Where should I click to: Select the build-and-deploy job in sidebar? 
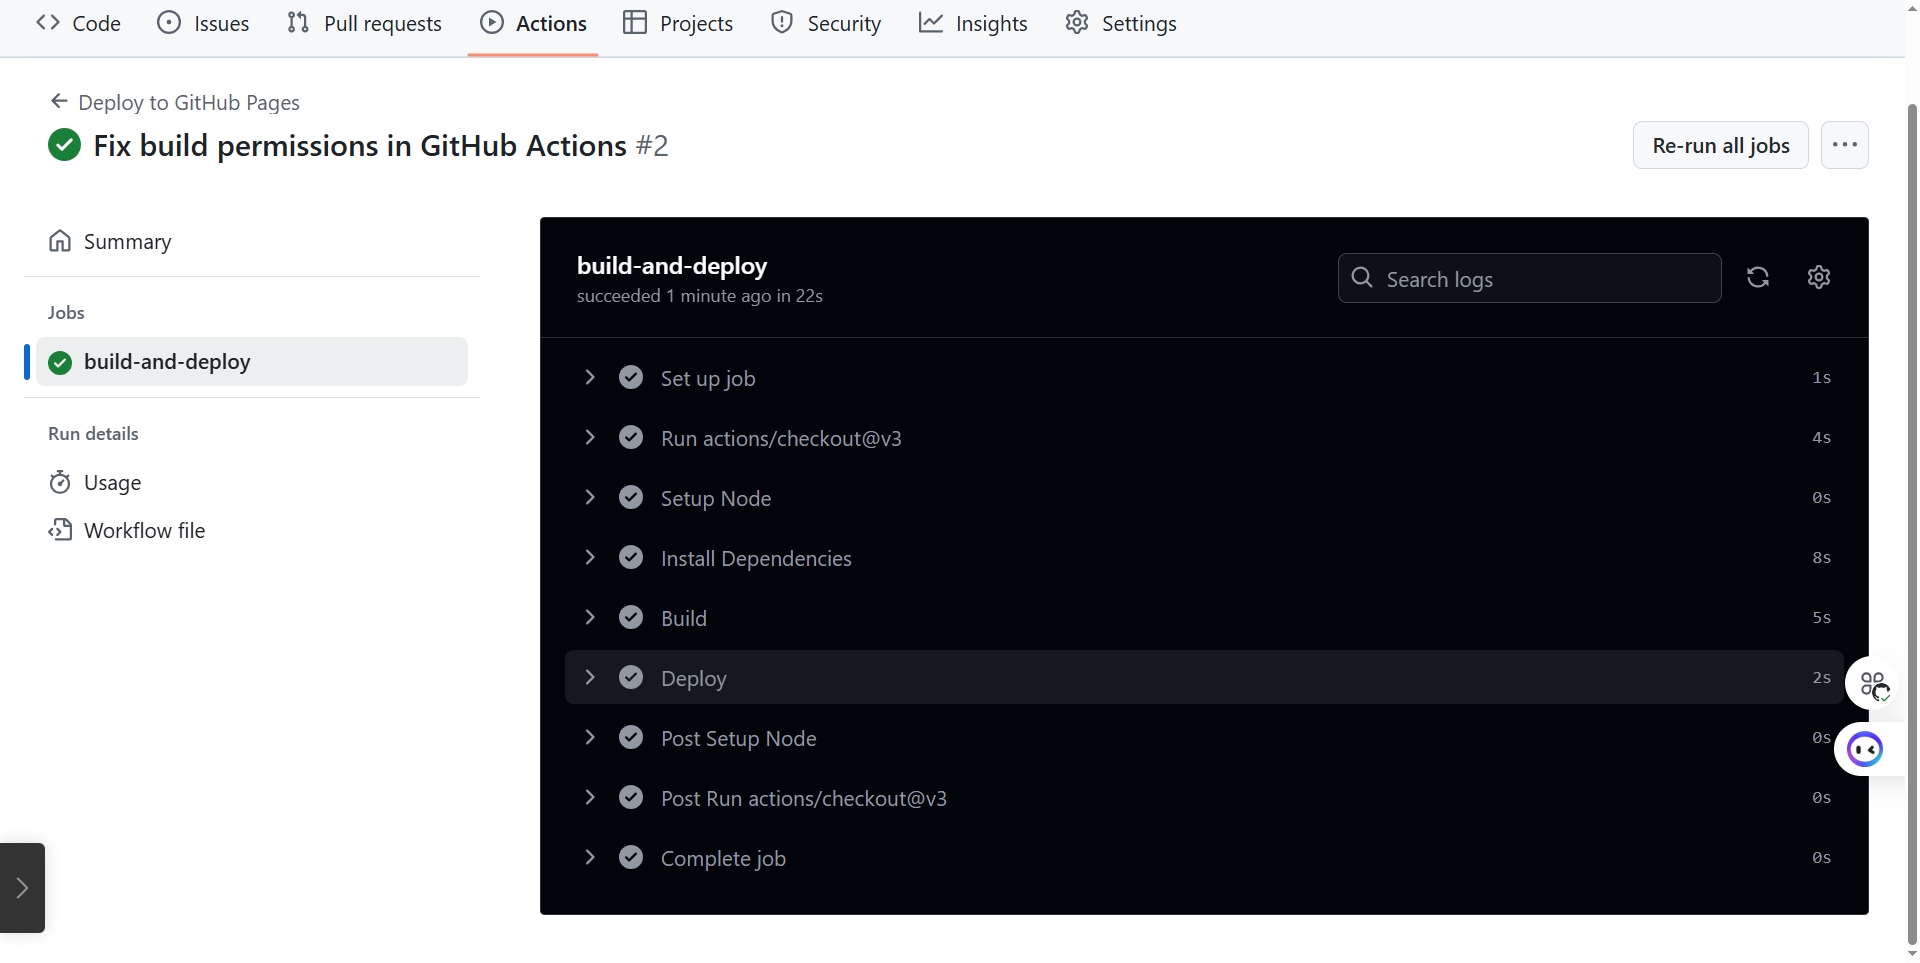[x=252, y=361]
